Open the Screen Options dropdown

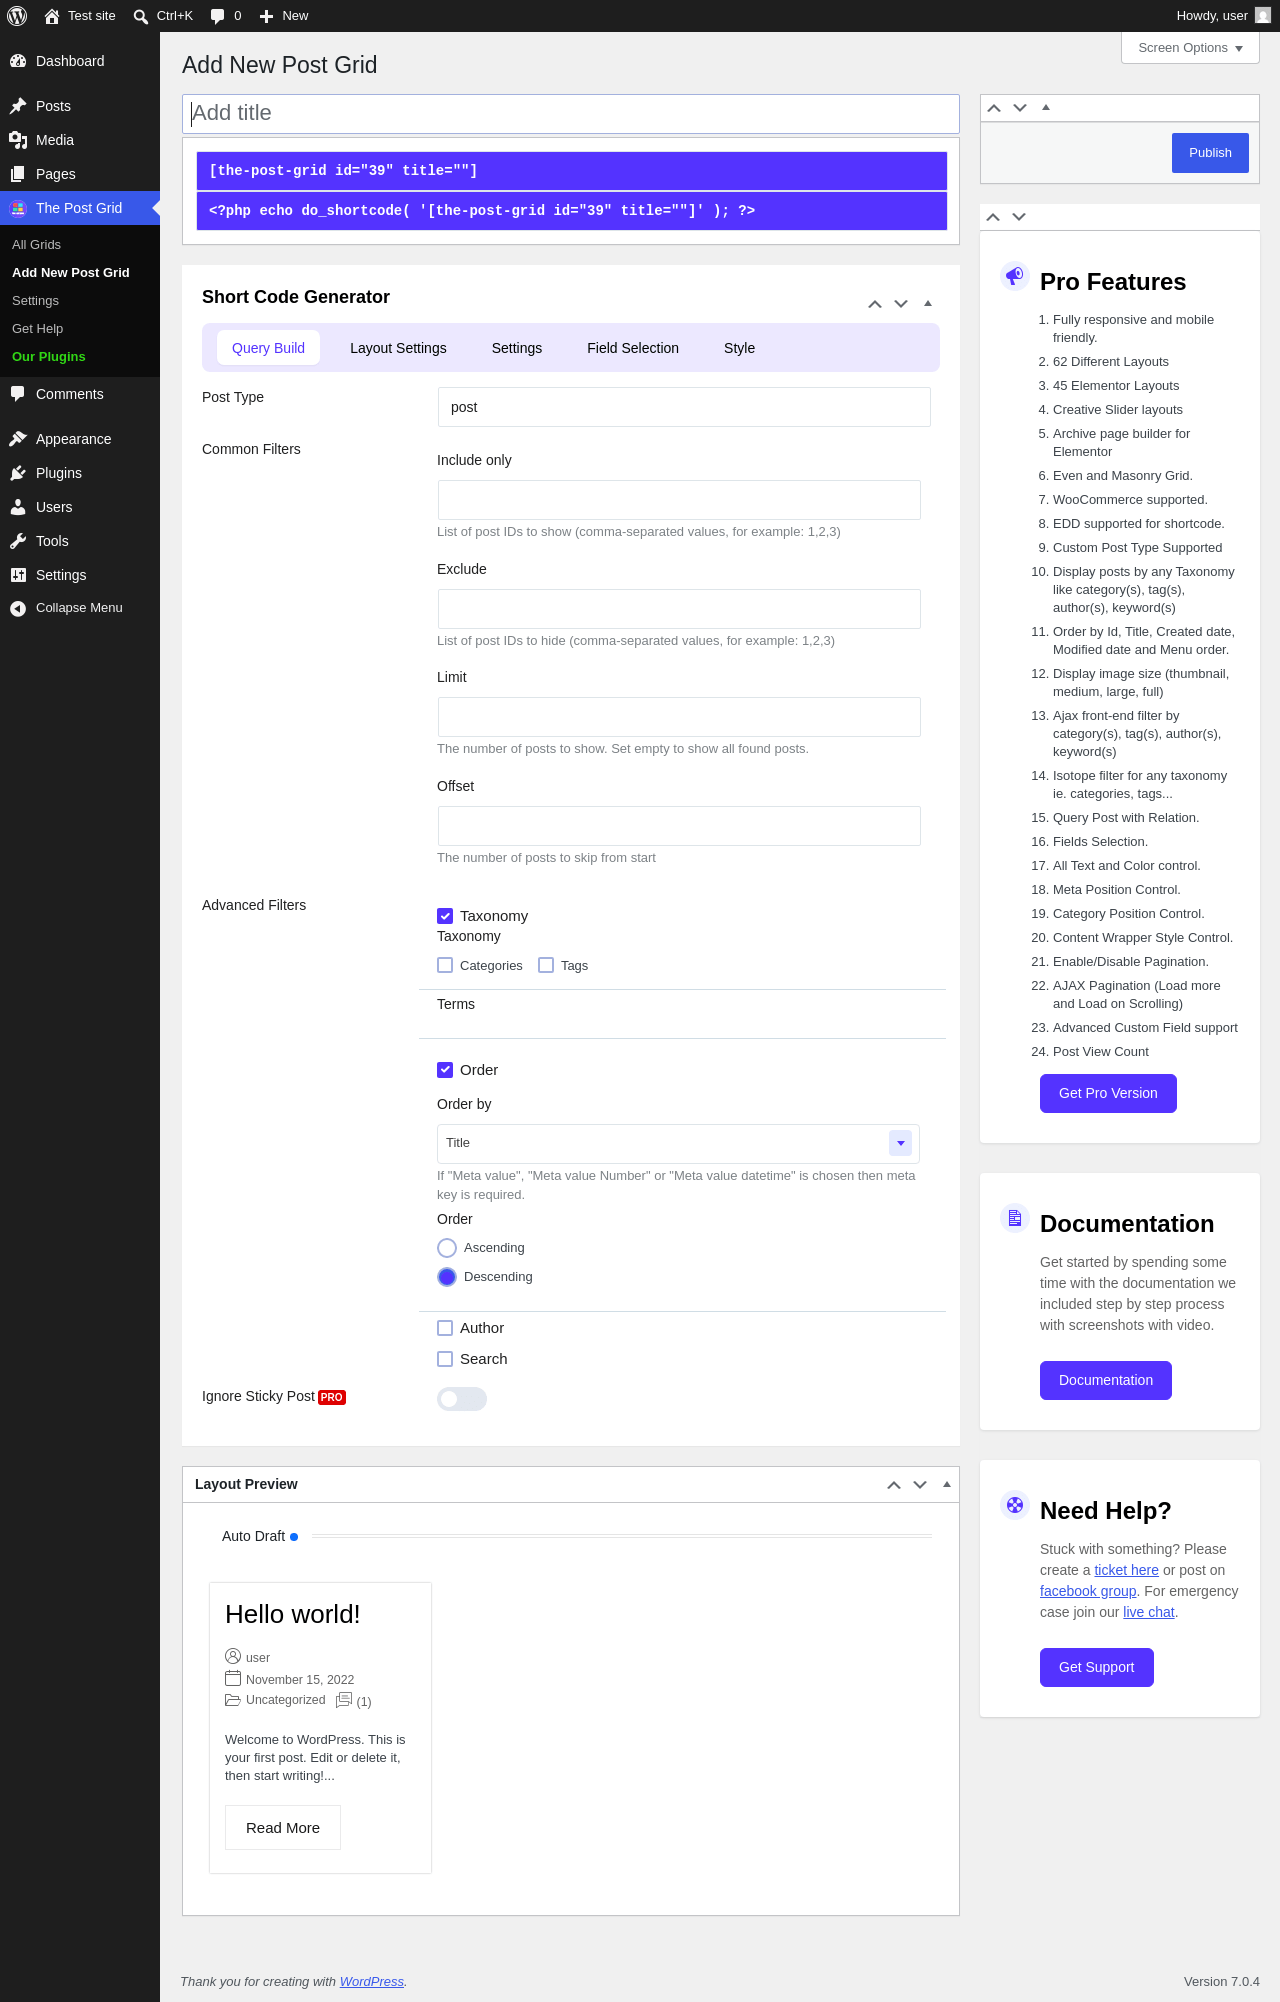click(1190, 48)
